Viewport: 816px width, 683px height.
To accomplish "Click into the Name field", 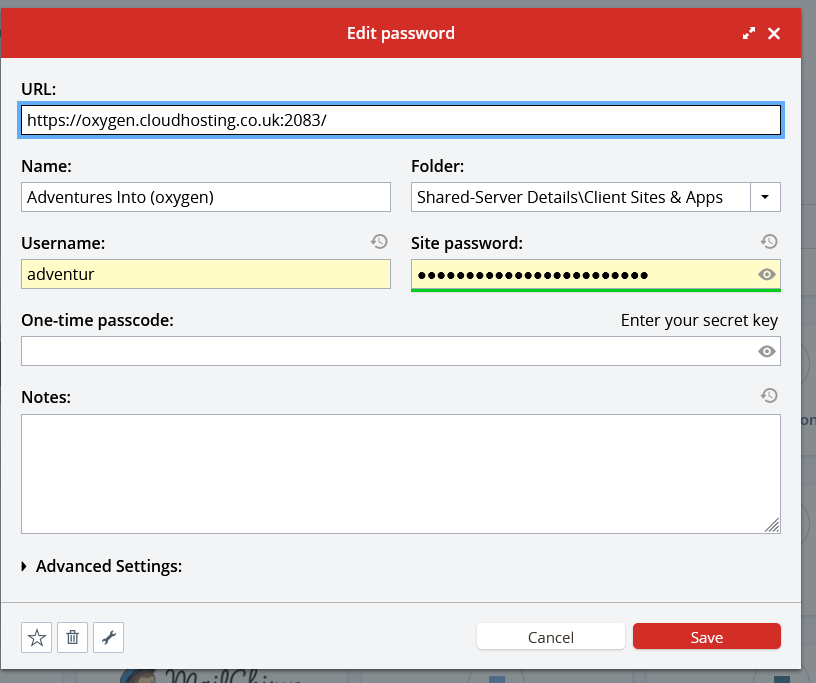I will (x=205, y=197).
